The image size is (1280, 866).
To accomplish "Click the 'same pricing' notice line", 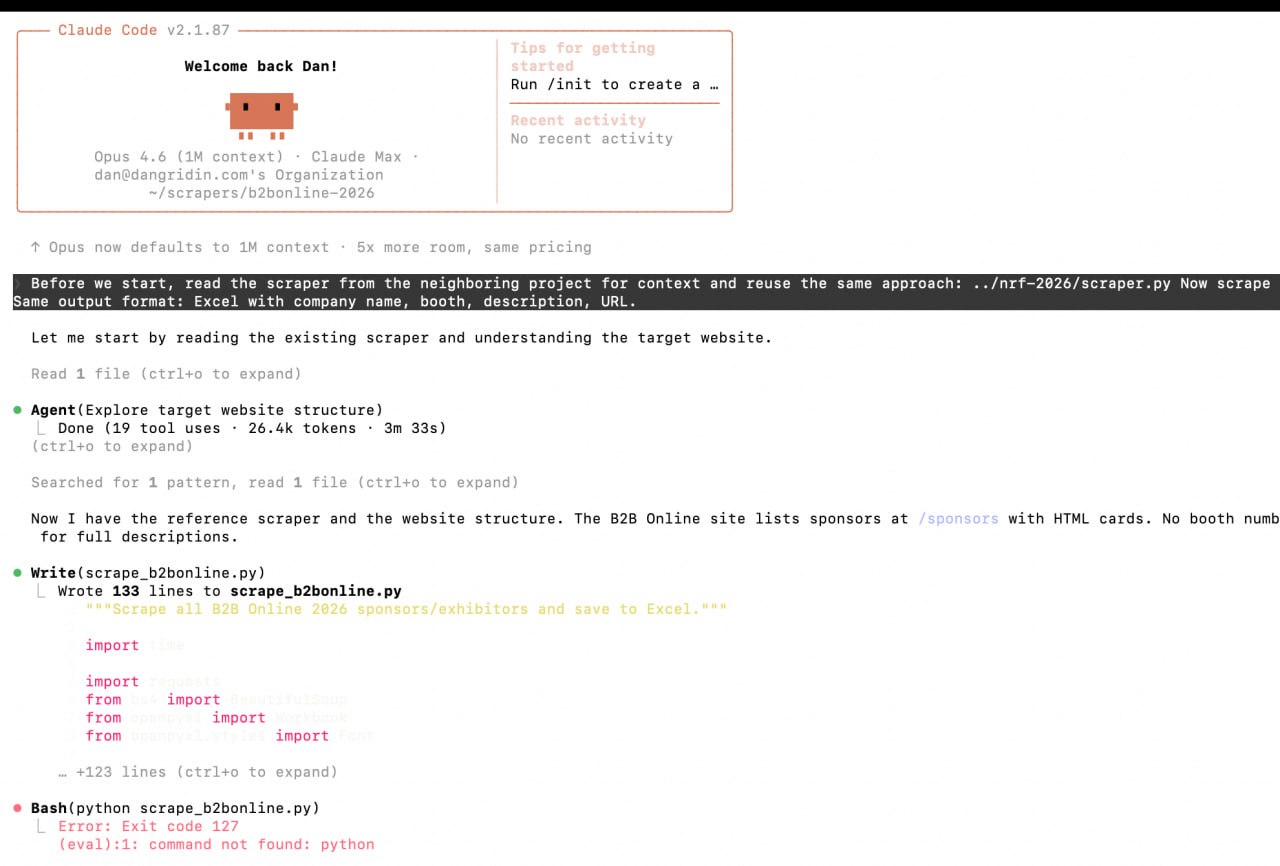I will [x=310, y=247].
